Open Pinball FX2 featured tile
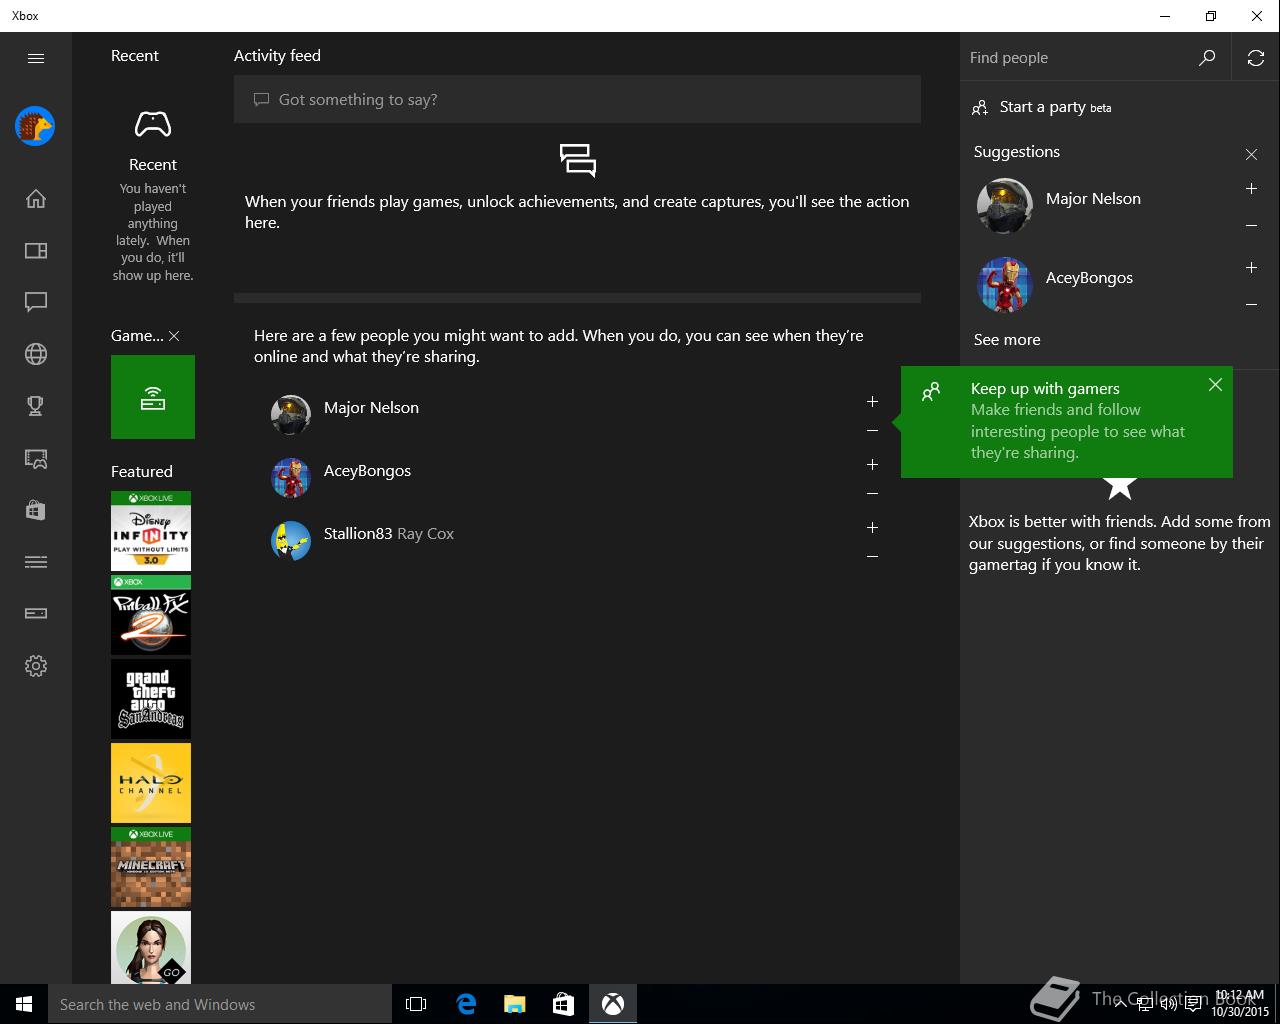1280x1024 pixels. pyautogui.click(x=151, y=615)
